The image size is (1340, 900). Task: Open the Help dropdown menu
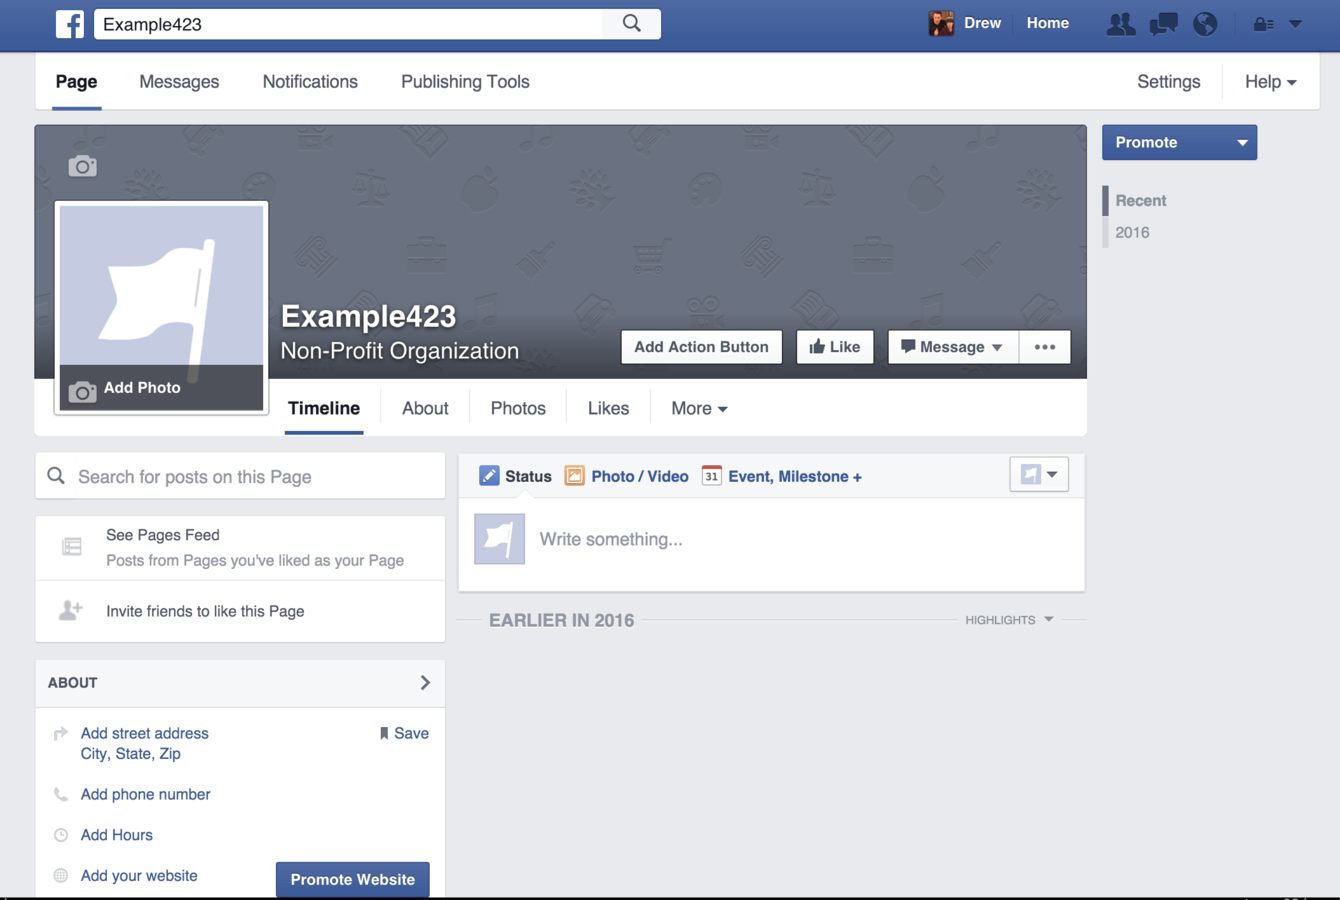point(1271,82)
